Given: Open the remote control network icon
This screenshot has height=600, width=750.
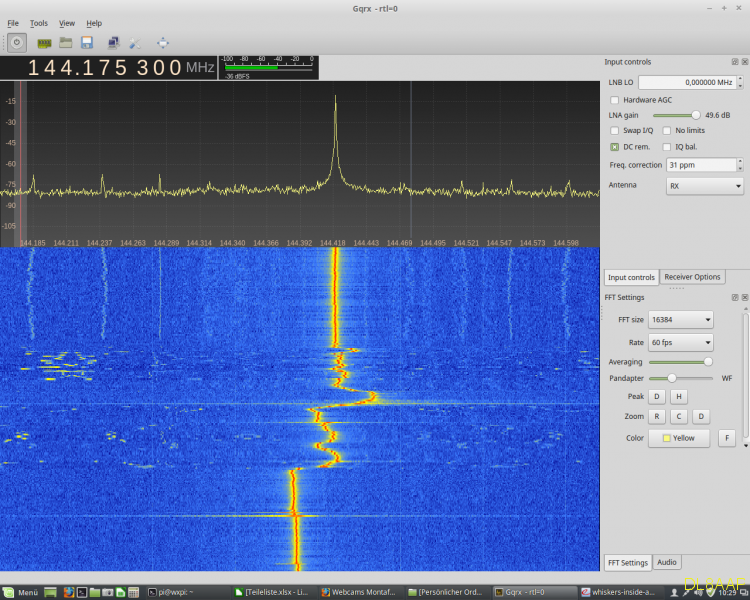Looking at the screenshot, I should pyautogui.click(x=113, y=43).
